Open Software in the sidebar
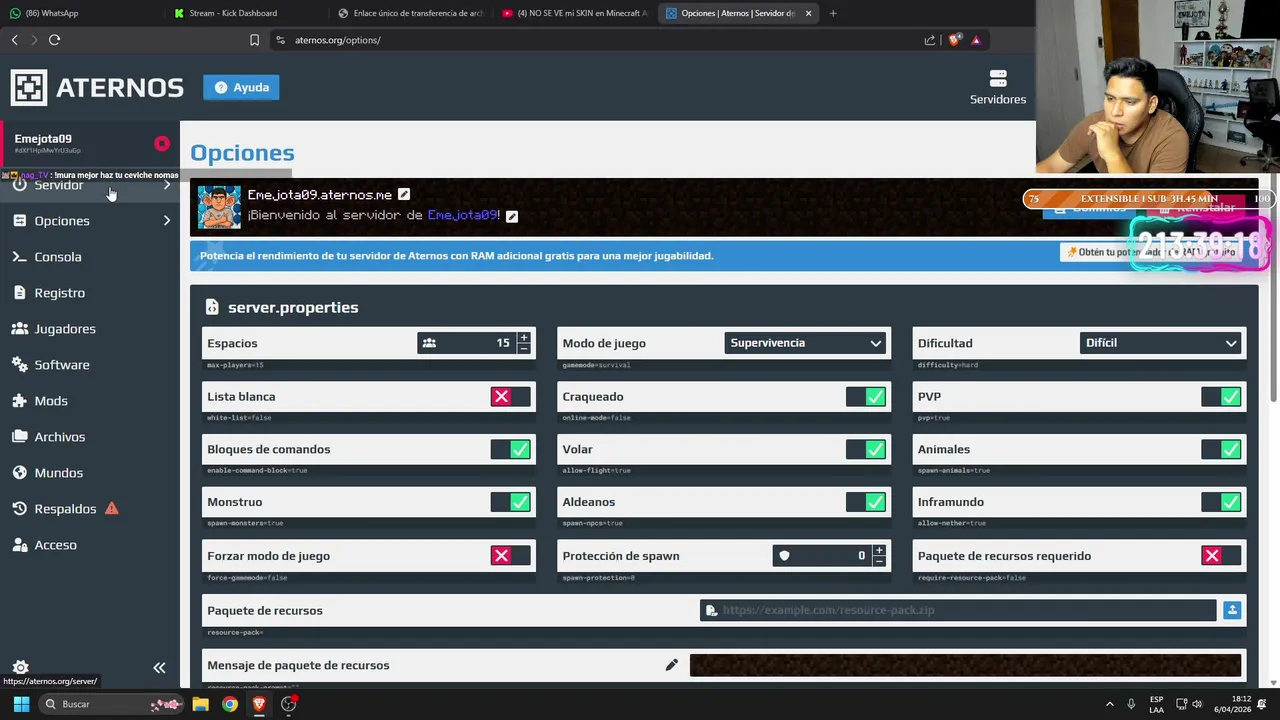The height and width of the screenshot is (720, 1280). (x=62, y=365)
